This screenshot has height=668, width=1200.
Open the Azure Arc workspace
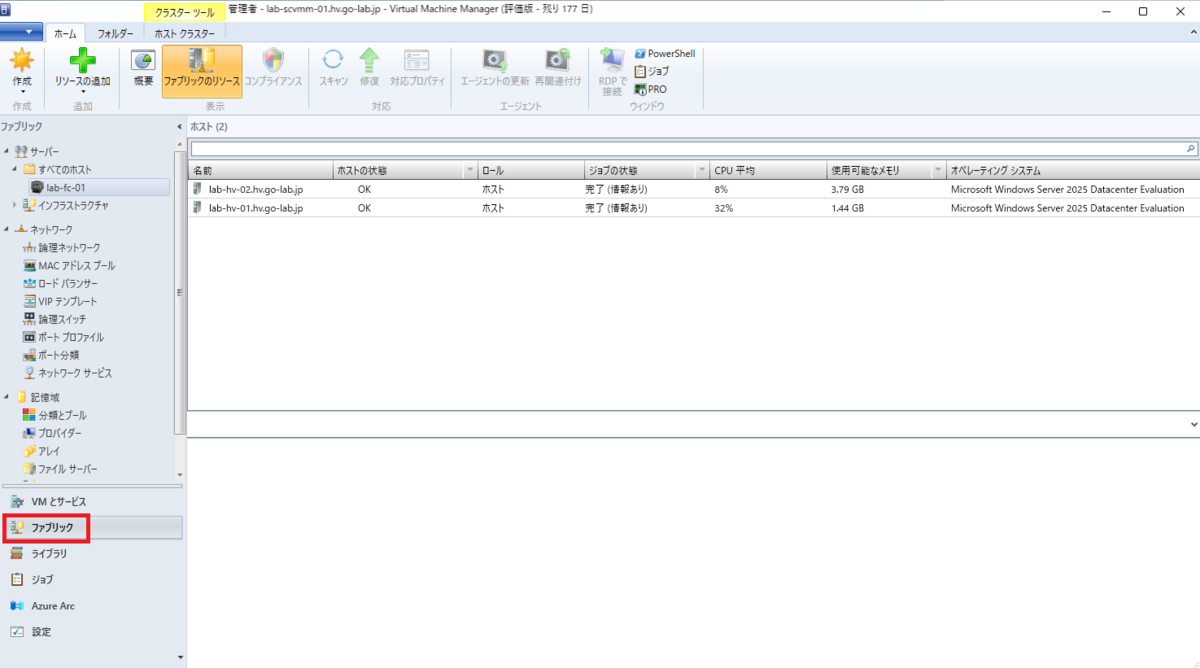(91, 605)
